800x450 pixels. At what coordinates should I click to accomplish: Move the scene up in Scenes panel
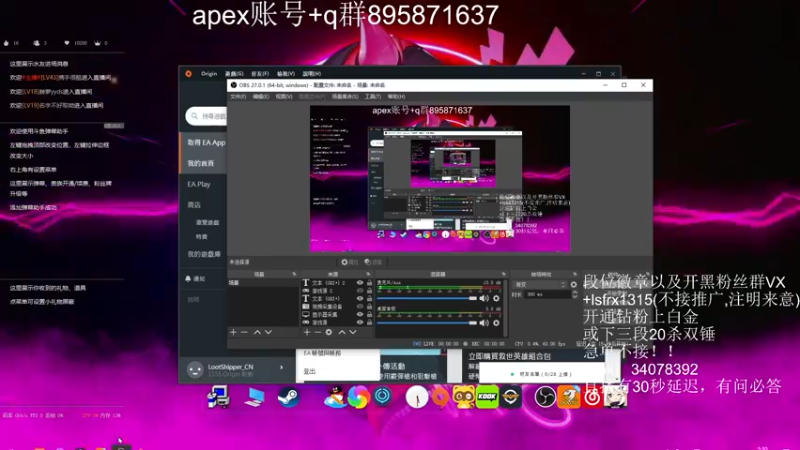pyautogui.click(x=257, y=332)
